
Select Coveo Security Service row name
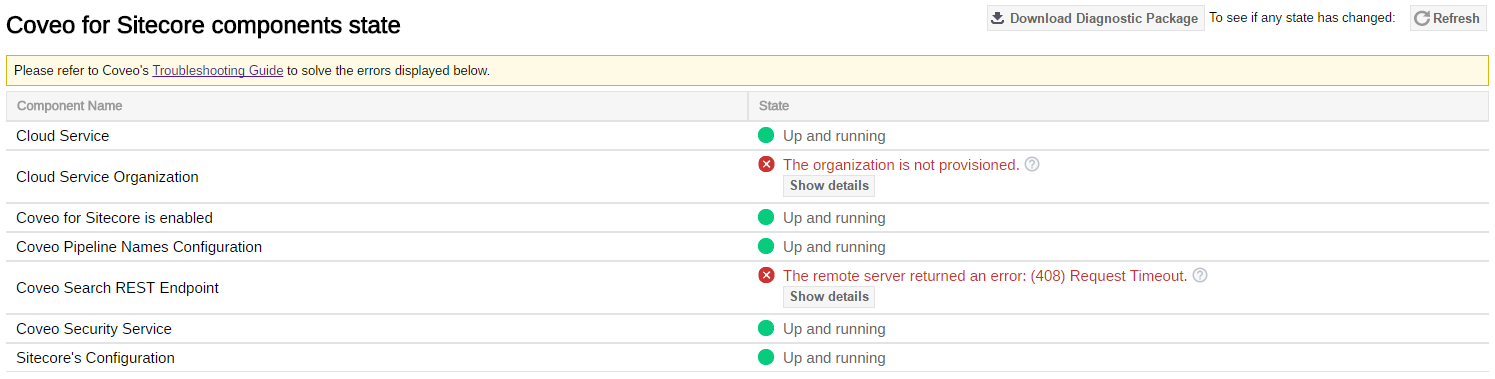[94, 329]
